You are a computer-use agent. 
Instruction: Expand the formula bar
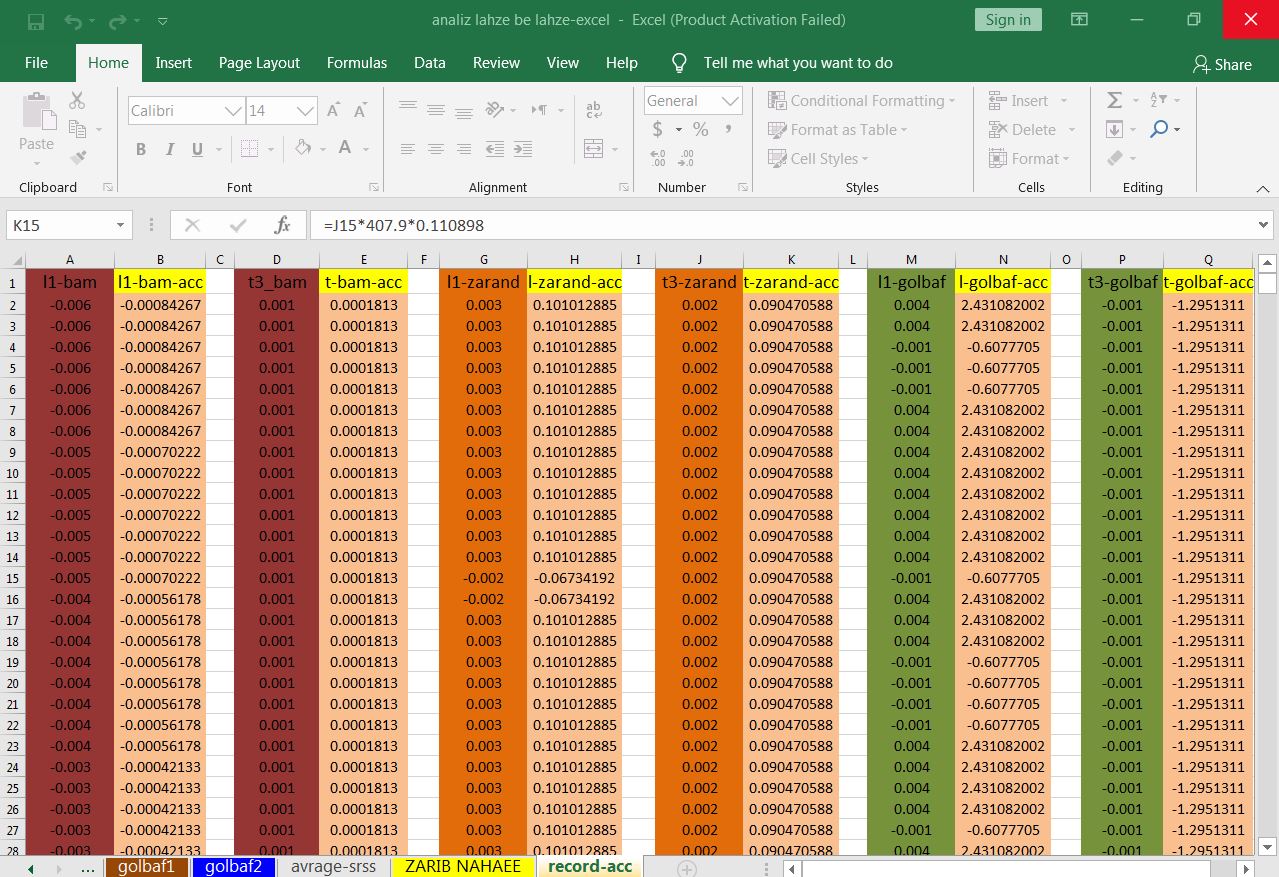[x=1264, y=225]
